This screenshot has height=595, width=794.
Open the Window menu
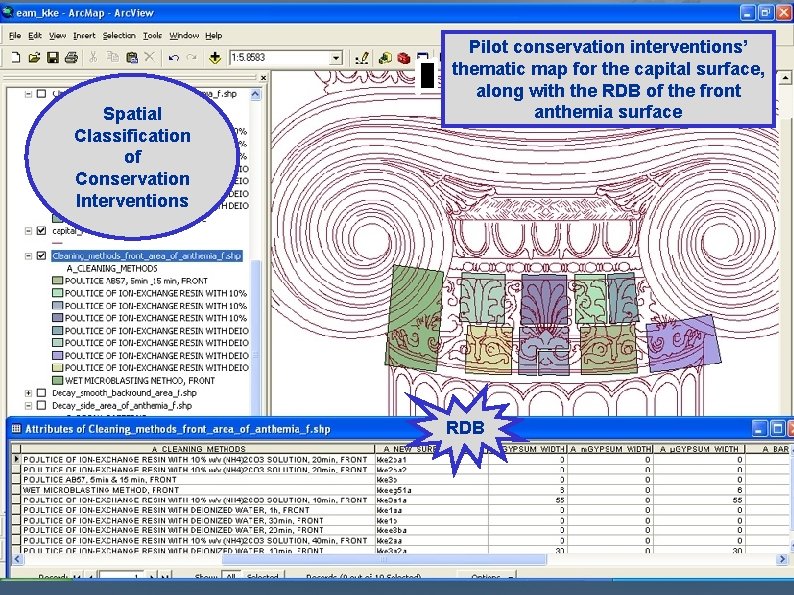click(x=184, y=35)
